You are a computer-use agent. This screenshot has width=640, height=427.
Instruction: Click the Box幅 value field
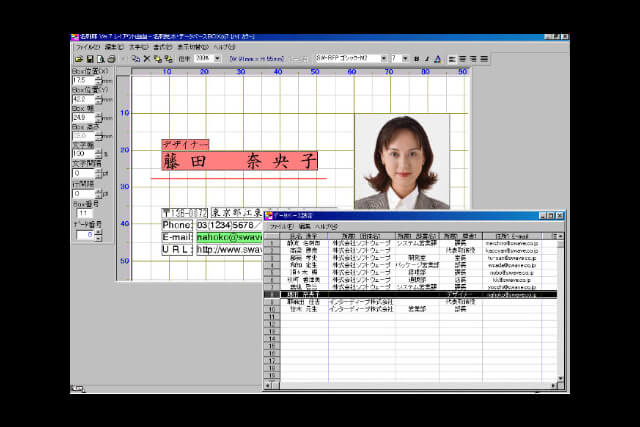pyautogui.click(x=83, y=118)
